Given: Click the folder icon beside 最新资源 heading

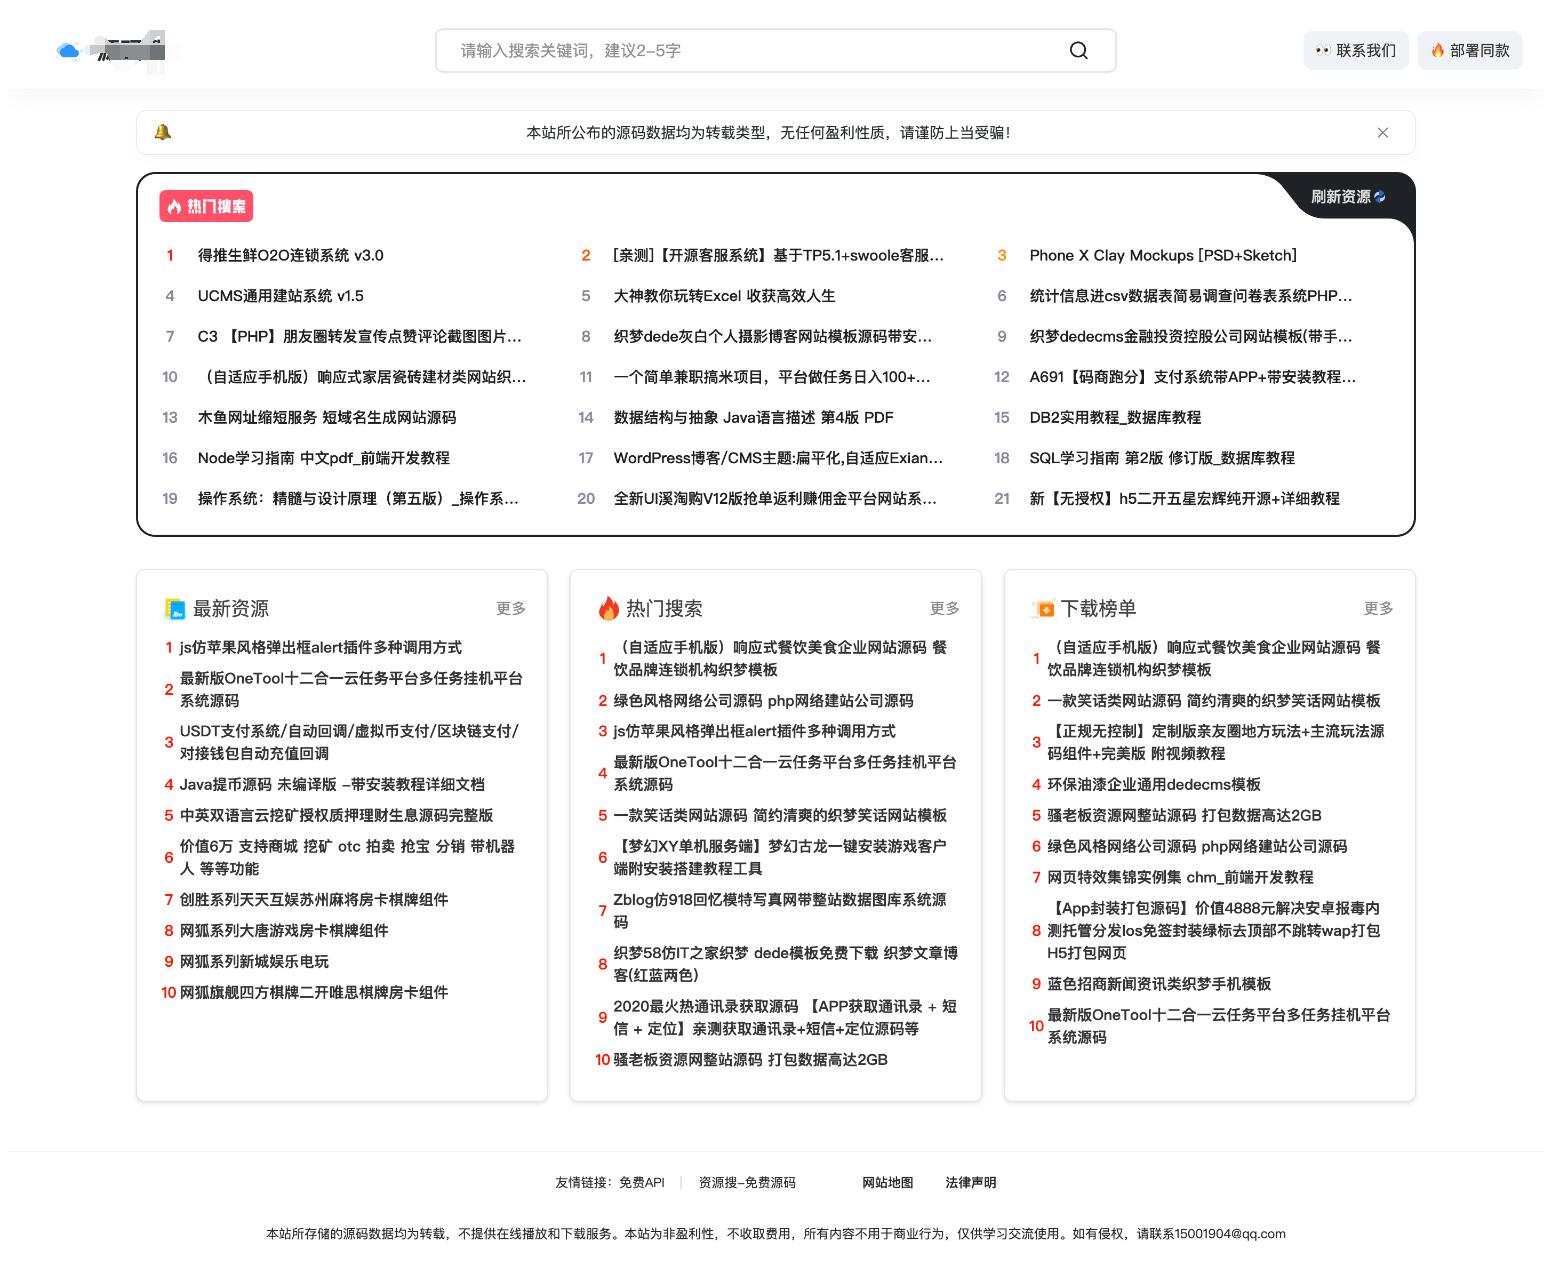Looking at the screenshot, I should 175,608.
